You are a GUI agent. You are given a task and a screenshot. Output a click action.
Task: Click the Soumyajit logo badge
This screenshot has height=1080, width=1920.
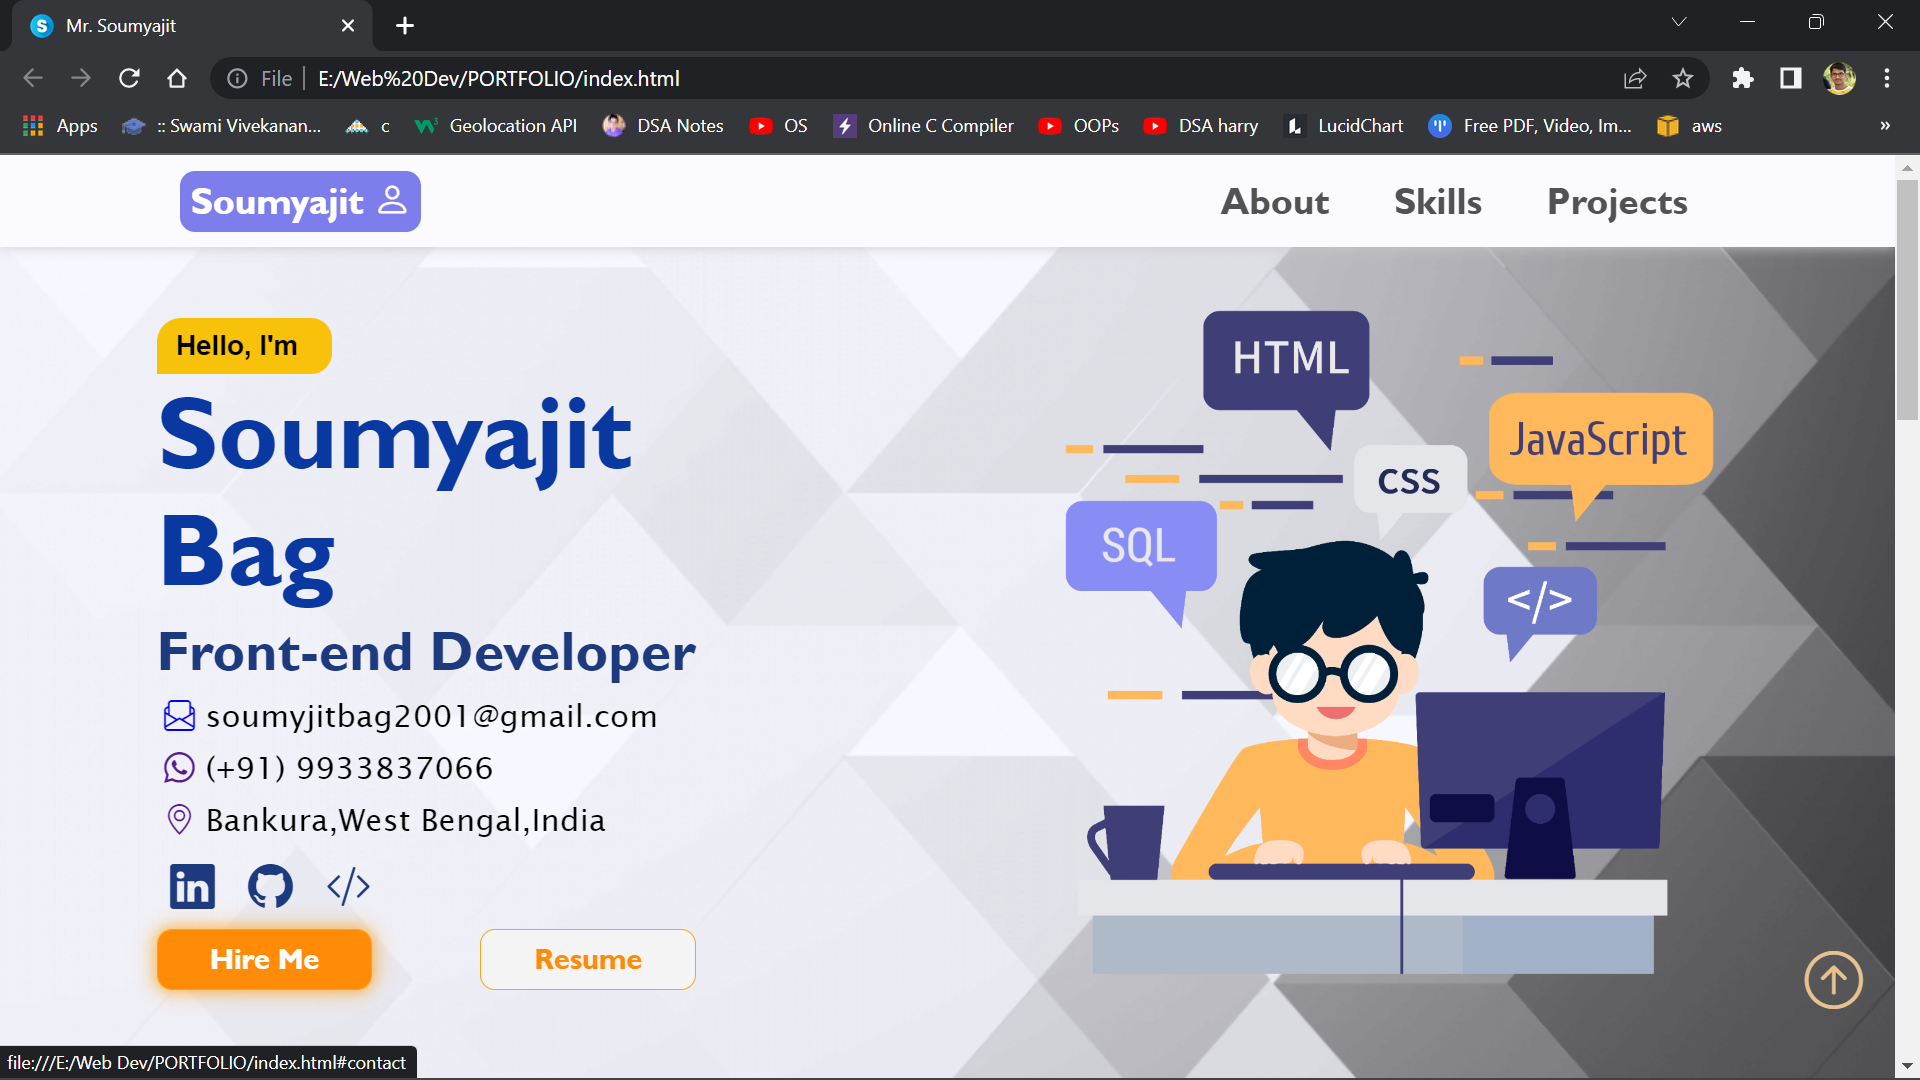click(x=300, y=202)
